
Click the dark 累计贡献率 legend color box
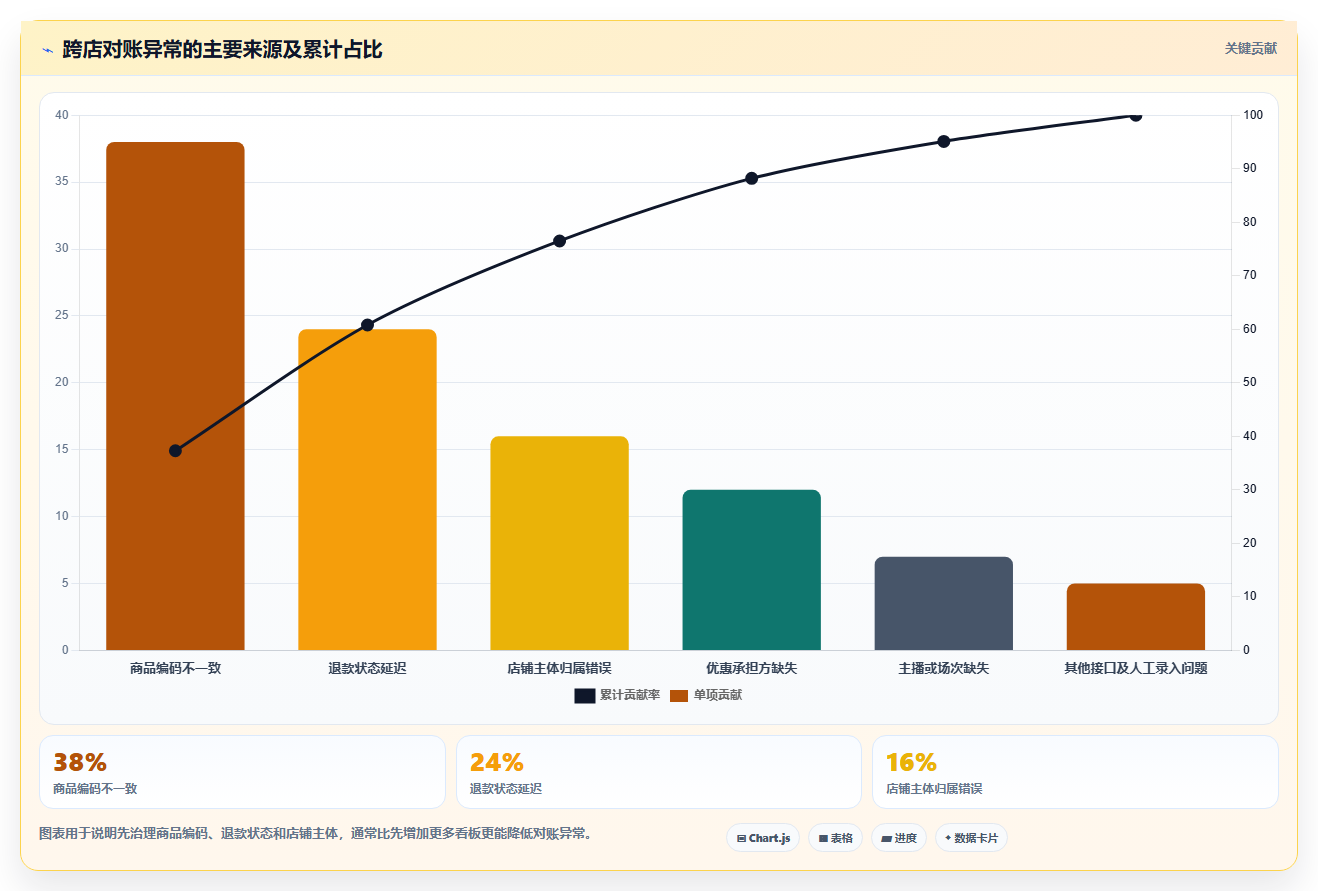[x=584, y=696]
